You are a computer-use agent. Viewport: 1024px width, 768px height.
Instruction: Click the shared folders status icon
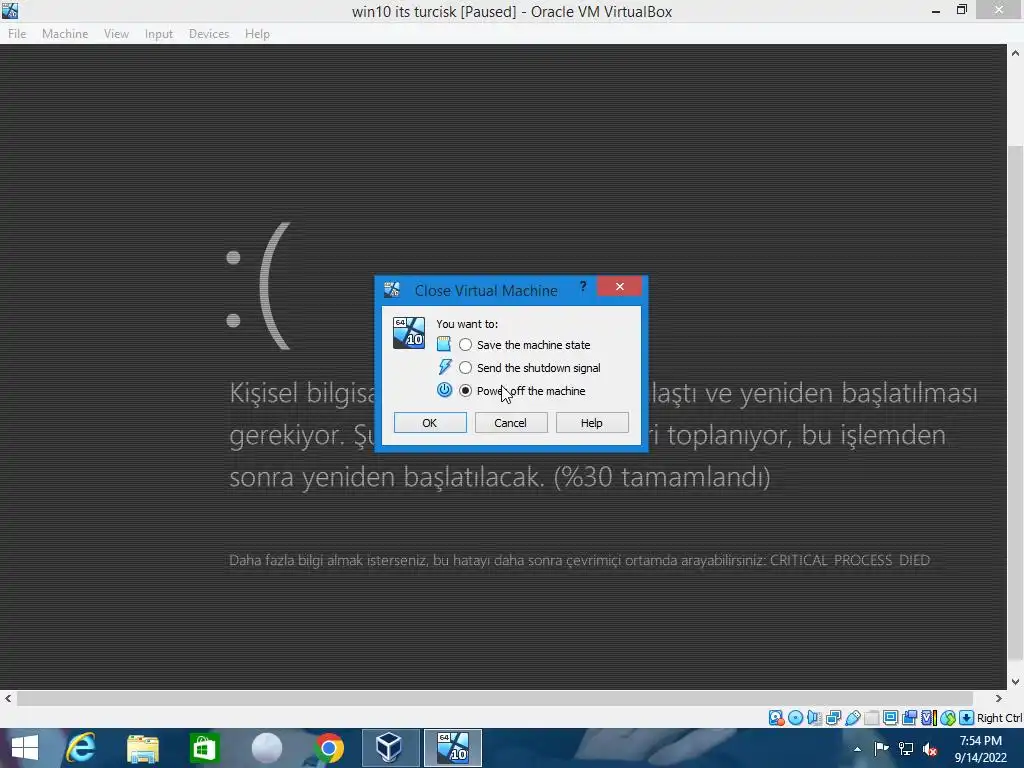871,718
